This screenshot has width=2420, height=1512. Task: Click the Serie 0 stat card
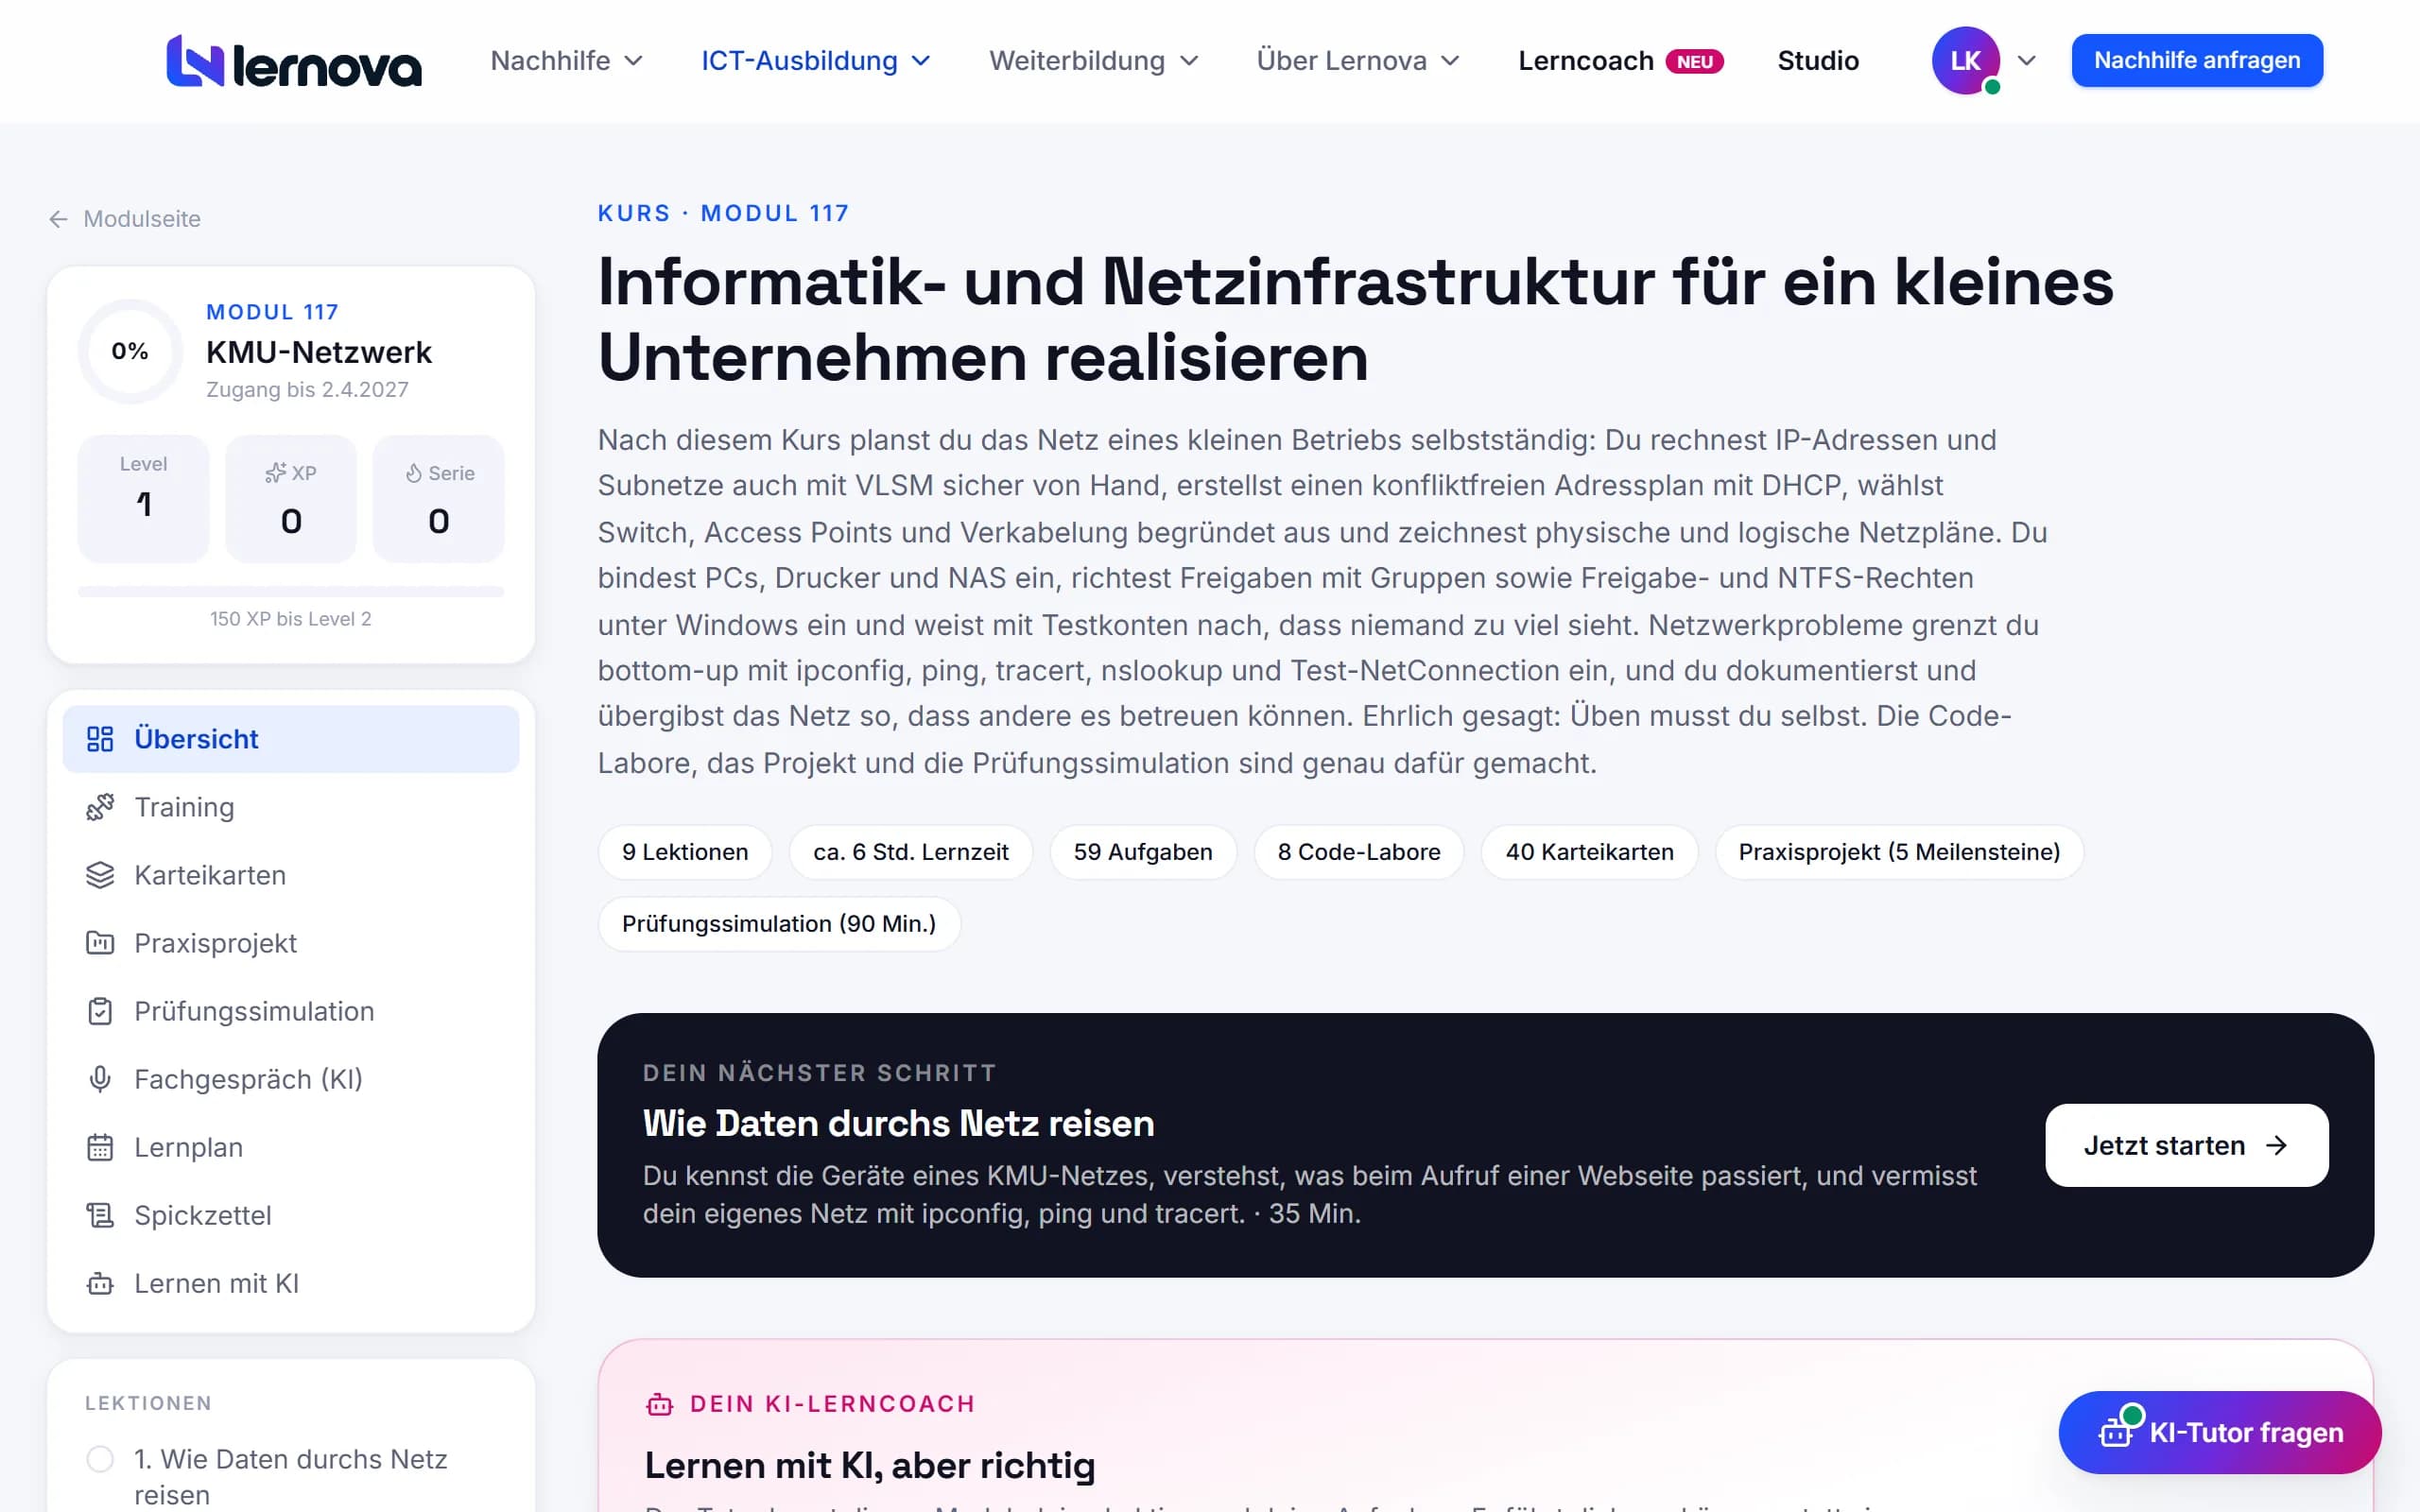coord(439,498)
